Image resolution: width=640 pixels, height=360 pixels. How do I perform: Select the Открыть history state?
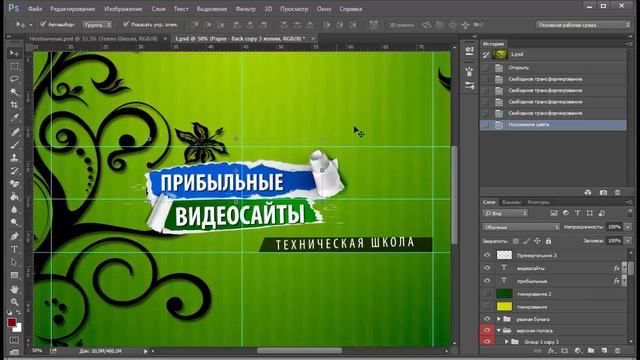[x=553, y=68]
